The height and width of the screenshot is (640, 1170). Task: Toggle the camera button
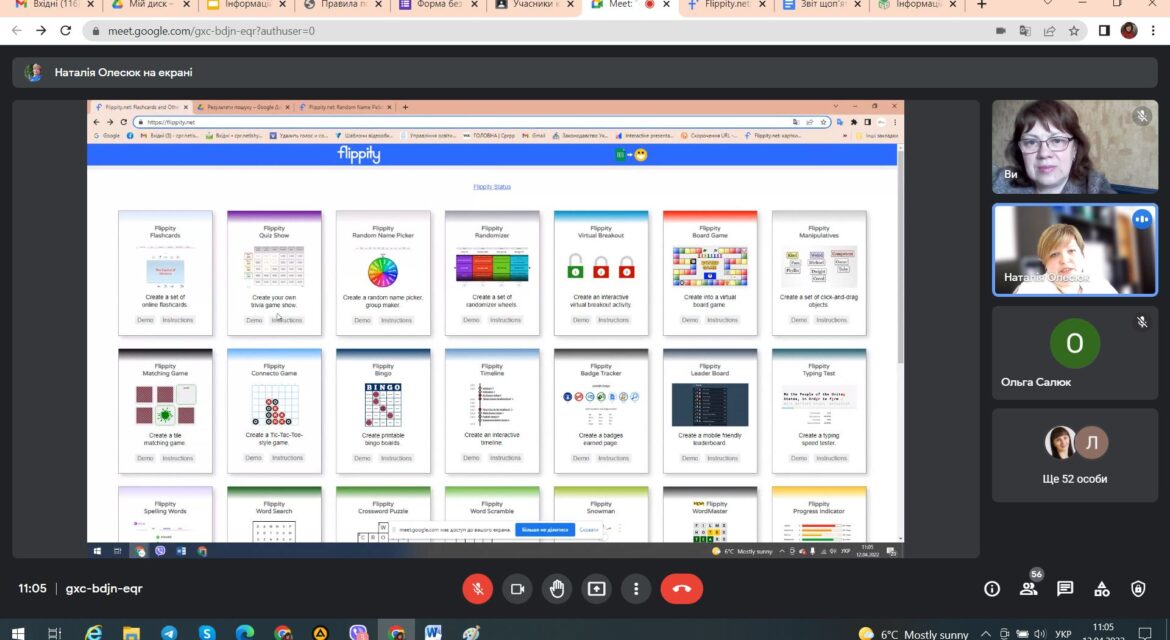tap(517, 589)
